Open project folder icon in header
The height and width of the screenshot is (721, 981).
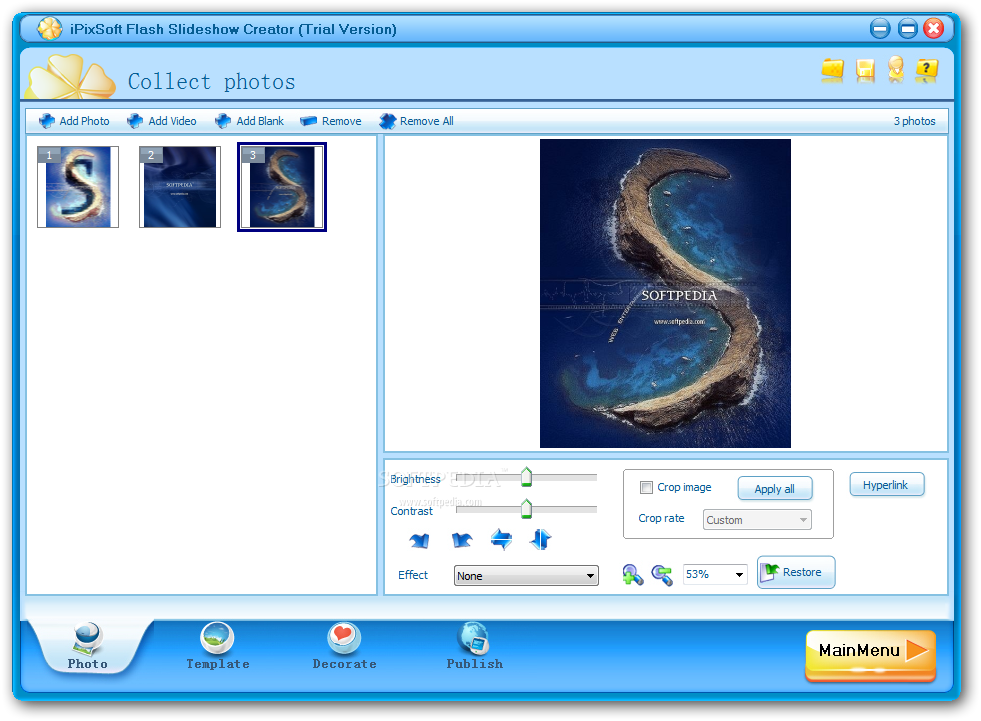tap(832, 71)
